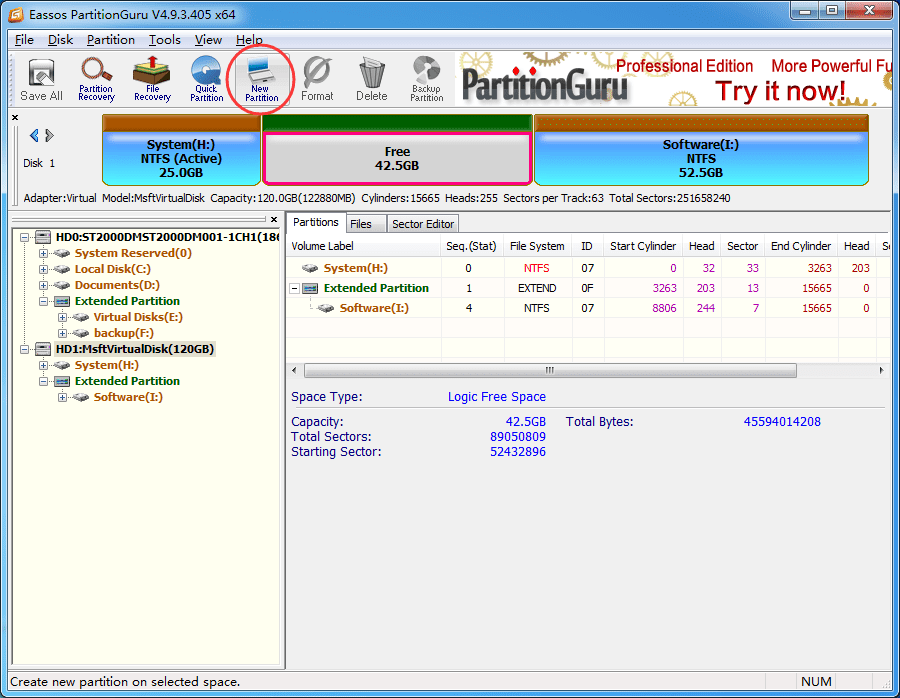Expand Virtual Disks(E:) tree node
This screenshot has height=698, width=900.
(x=62, y=317)
